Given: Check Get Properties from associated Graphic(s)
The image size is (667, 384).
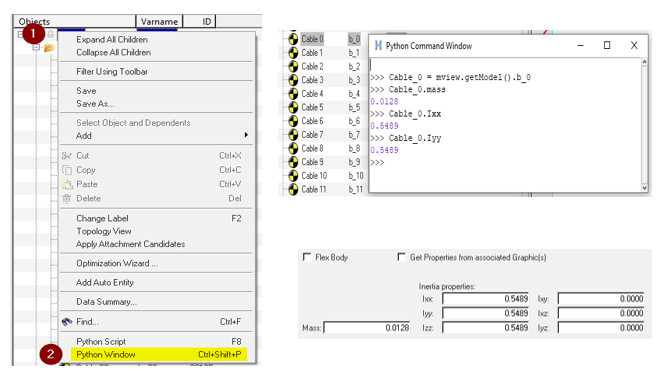Looking at the screenshot, I should tap(401, 257).
